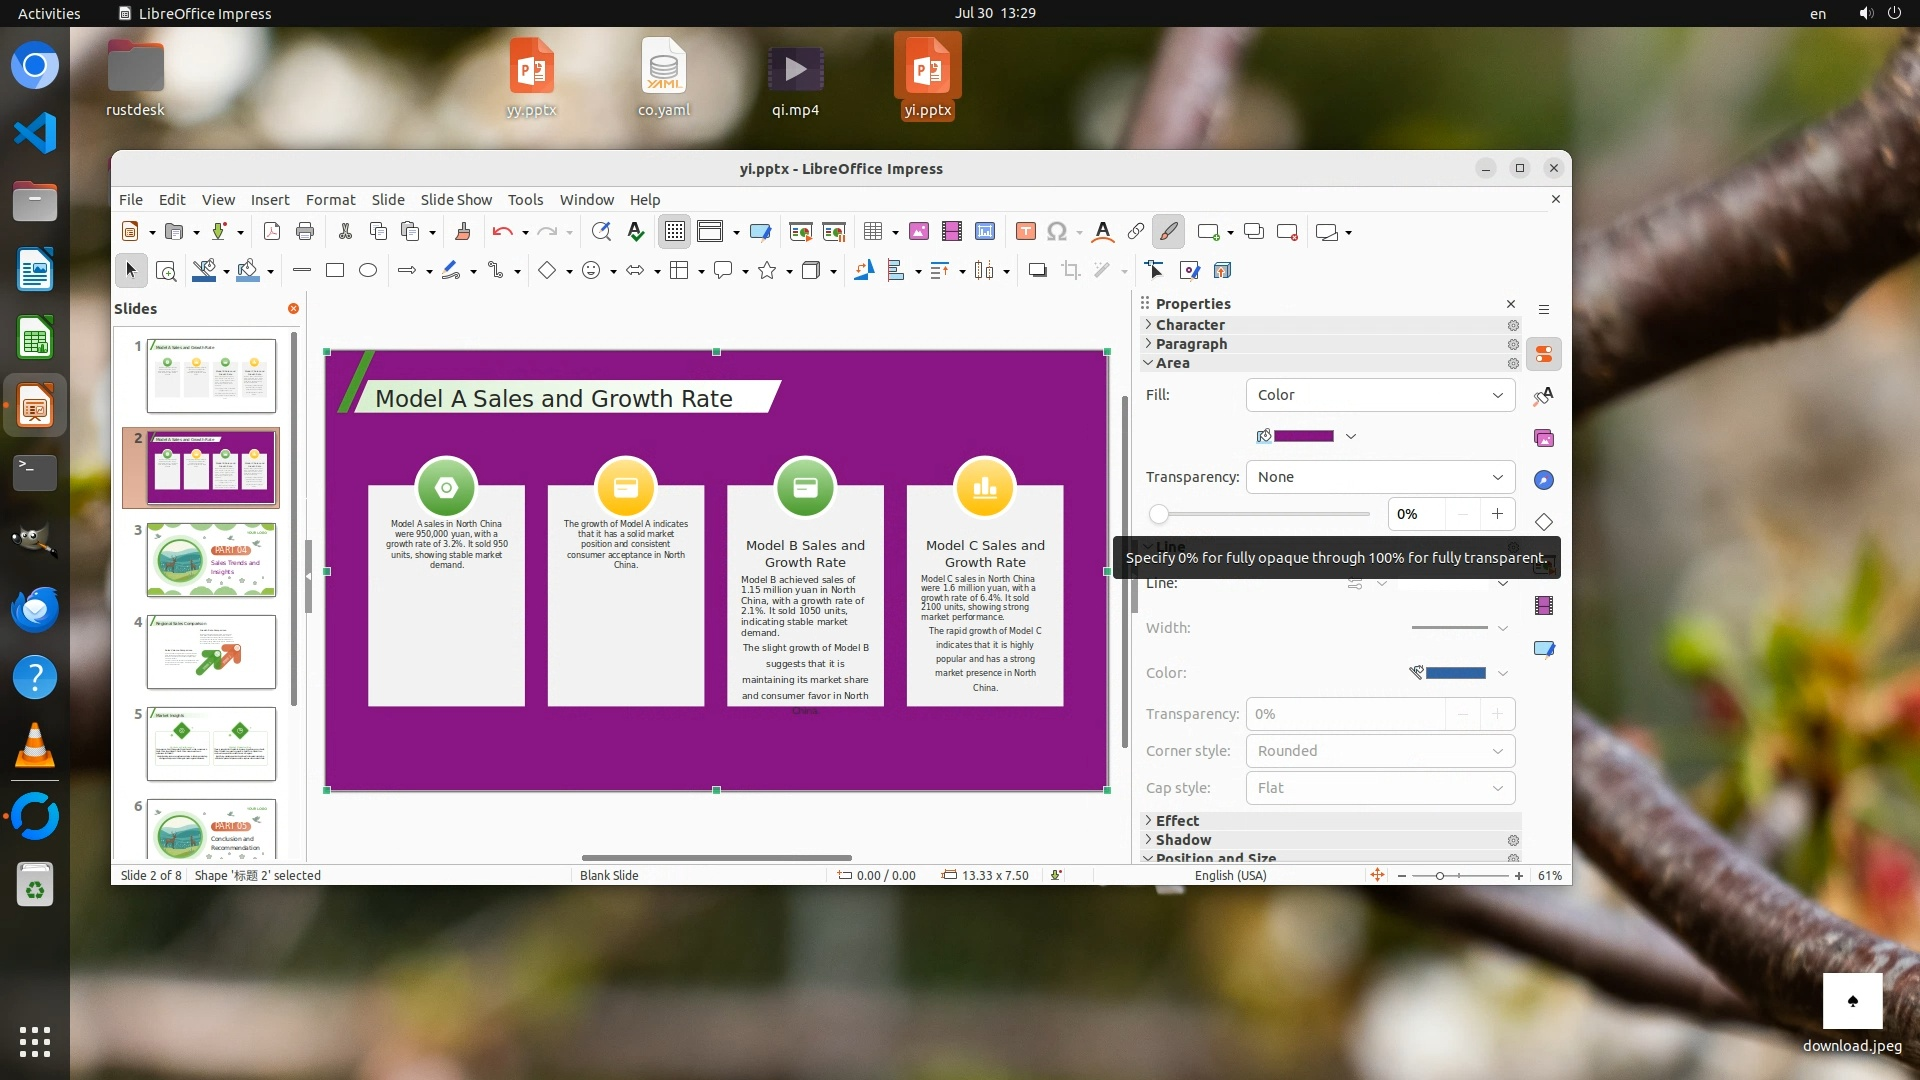Open the Format menu
Screen dimensions: 1920x1080
point(330,200)
